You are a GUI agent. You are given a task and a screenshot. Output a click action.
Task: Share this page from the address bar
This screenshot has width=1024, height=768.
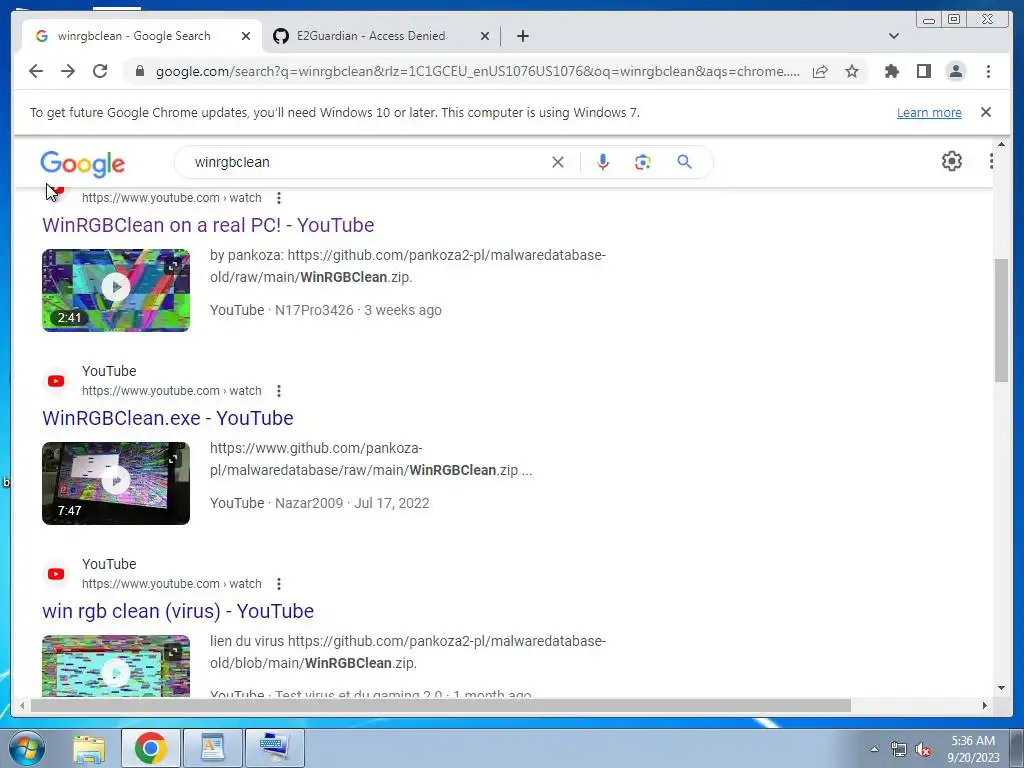point(820,71)
